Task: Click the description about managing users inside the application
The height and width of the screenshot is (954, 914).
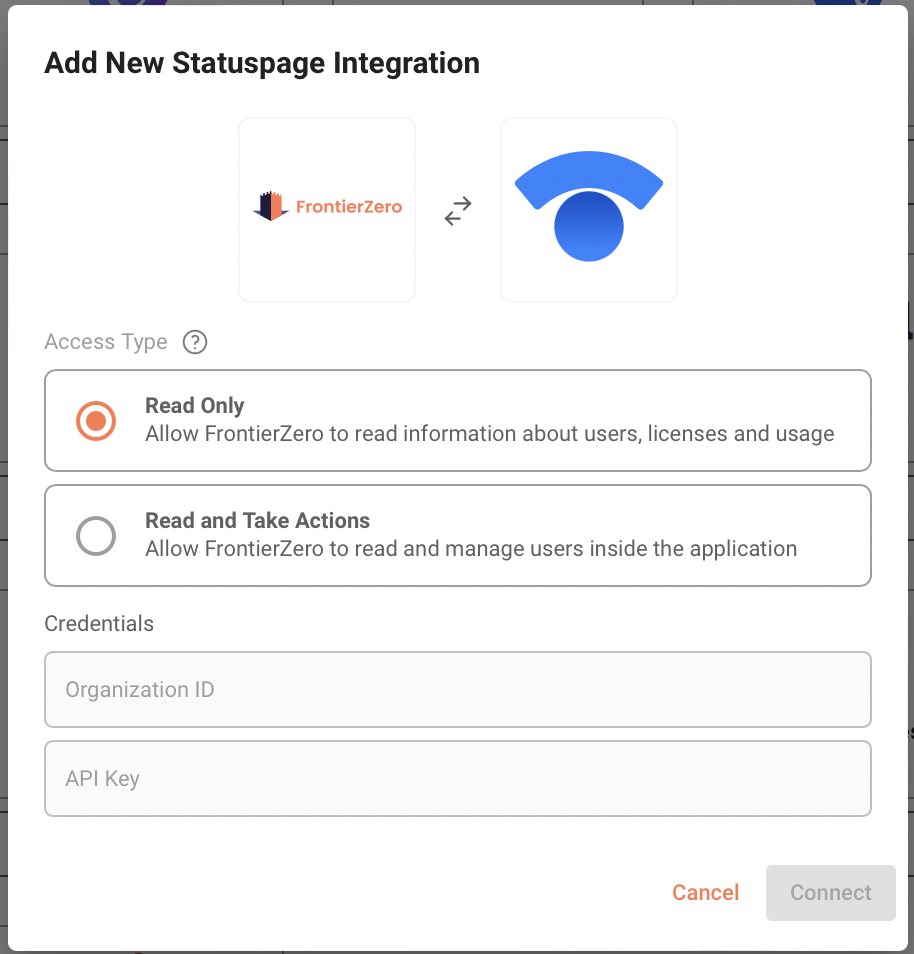Action: (470, 549)
